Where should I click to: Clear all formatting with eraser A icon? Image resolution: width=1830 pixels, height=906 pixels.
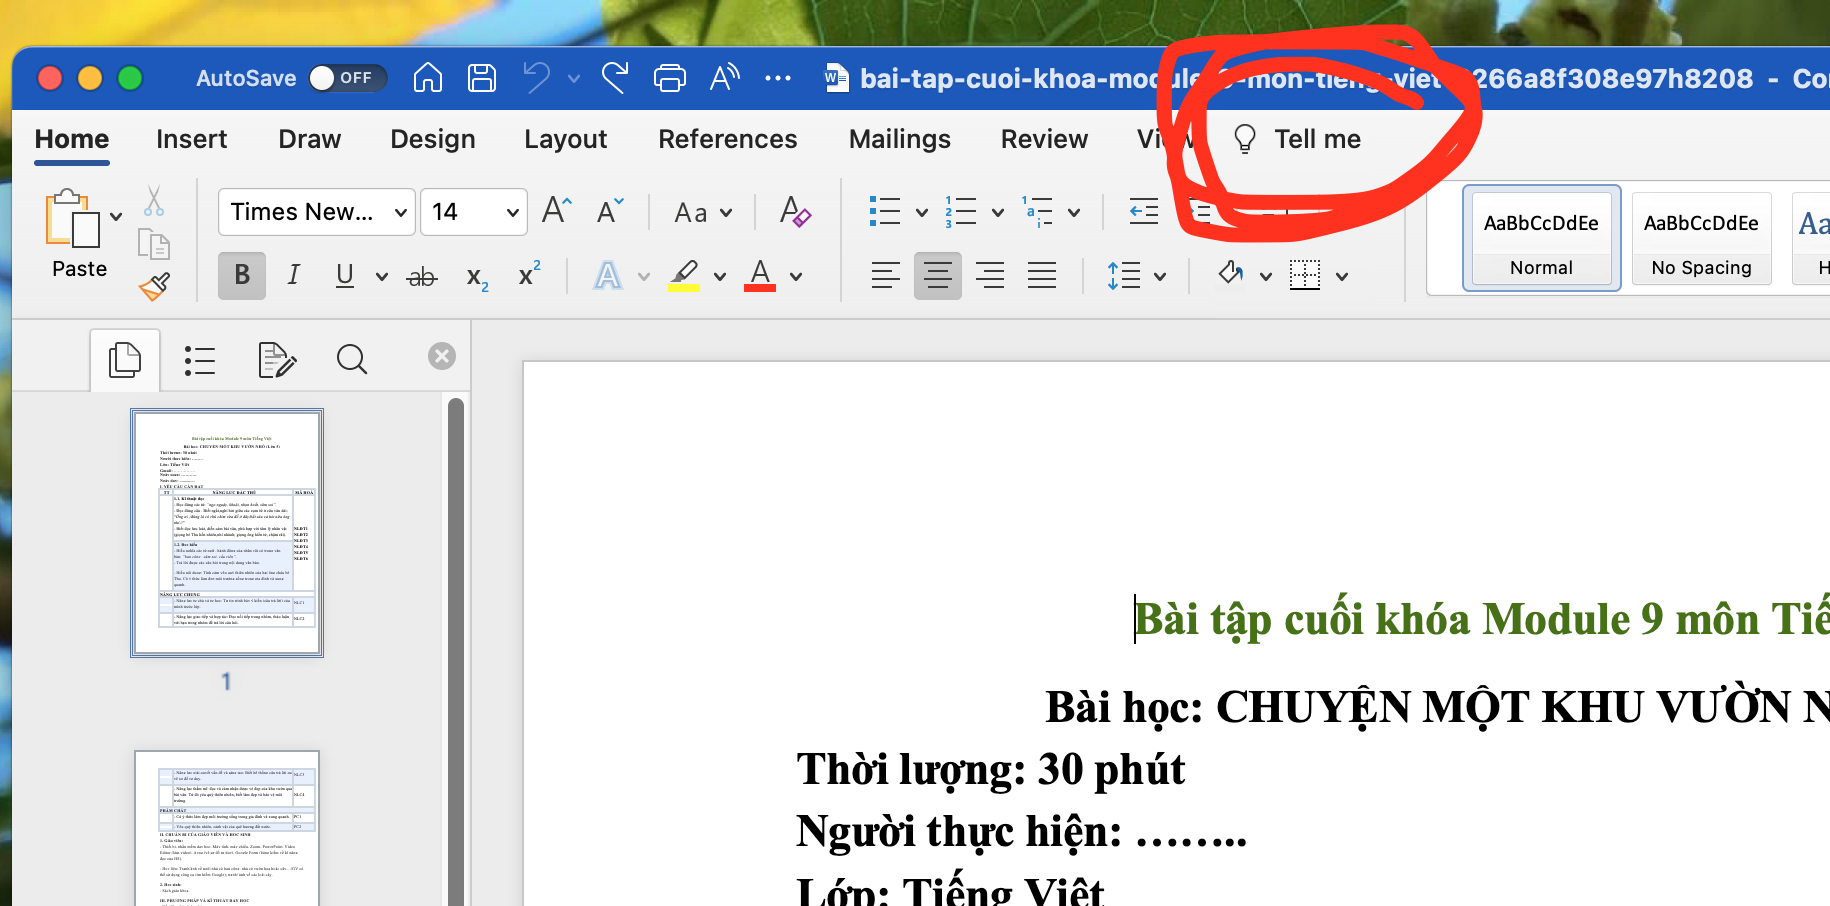(x=795, y=211)
